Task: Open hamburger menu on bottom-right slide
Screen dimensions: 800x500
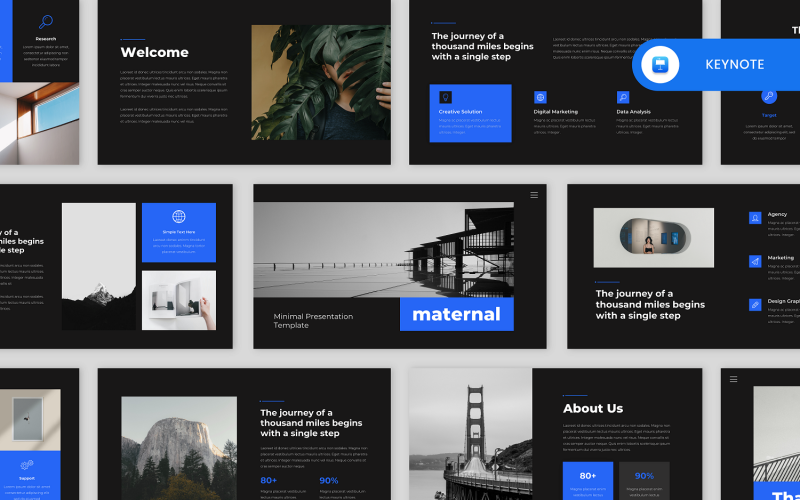Action: [x=734, y=379]
